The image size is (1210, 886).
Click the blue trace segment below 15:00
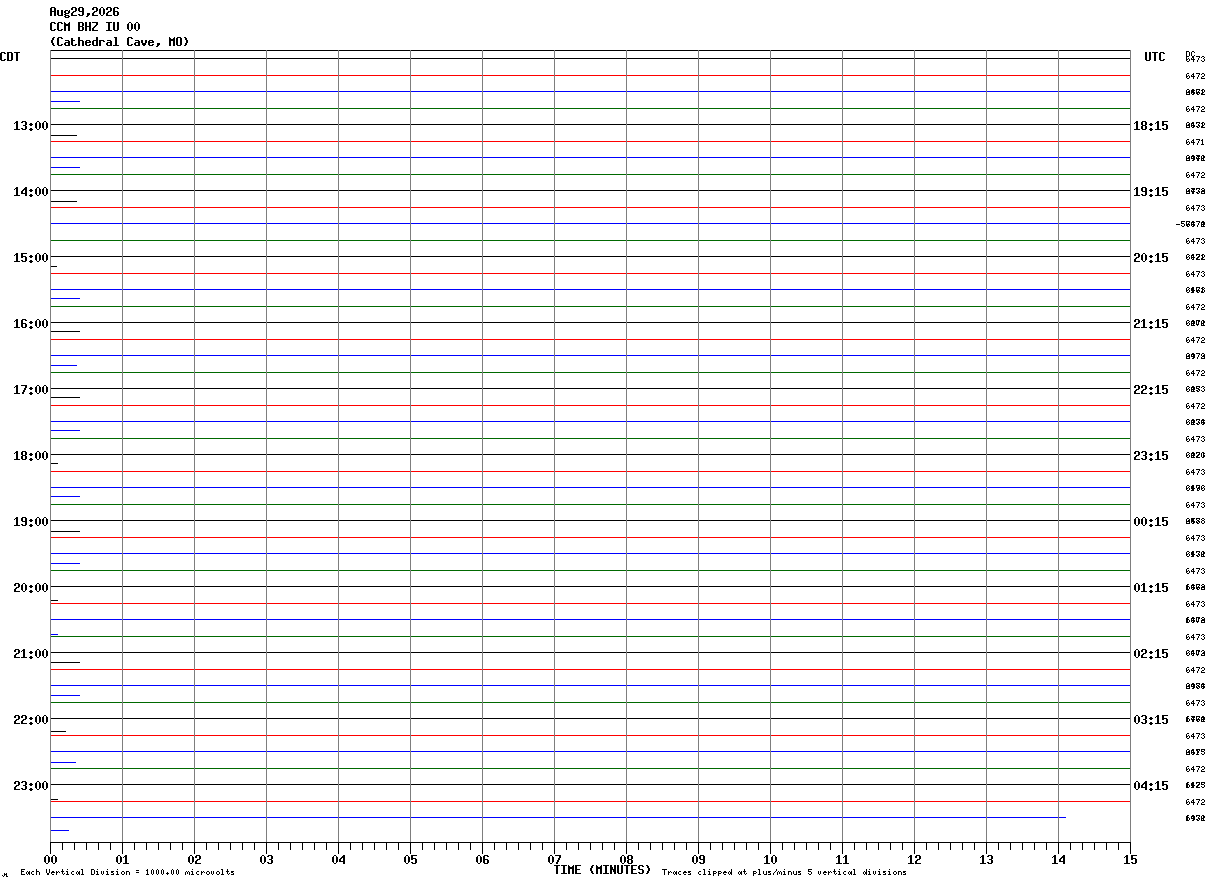click(x=65, y=298)
